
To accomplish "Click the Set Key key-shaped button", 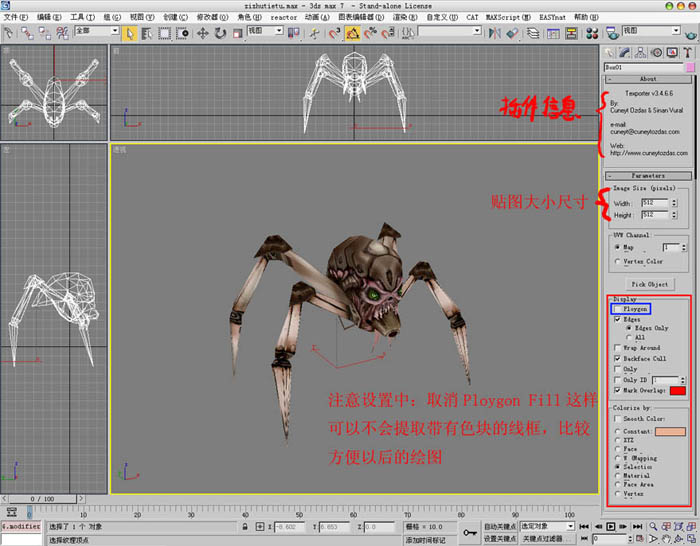I will [x=470, y=533].
